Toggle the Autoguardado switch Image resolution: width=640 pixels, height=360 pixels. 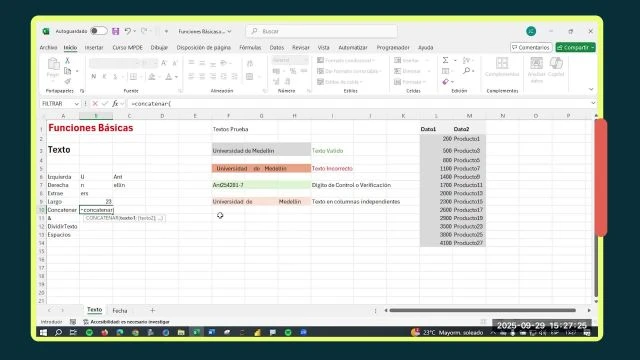[98, 31]
